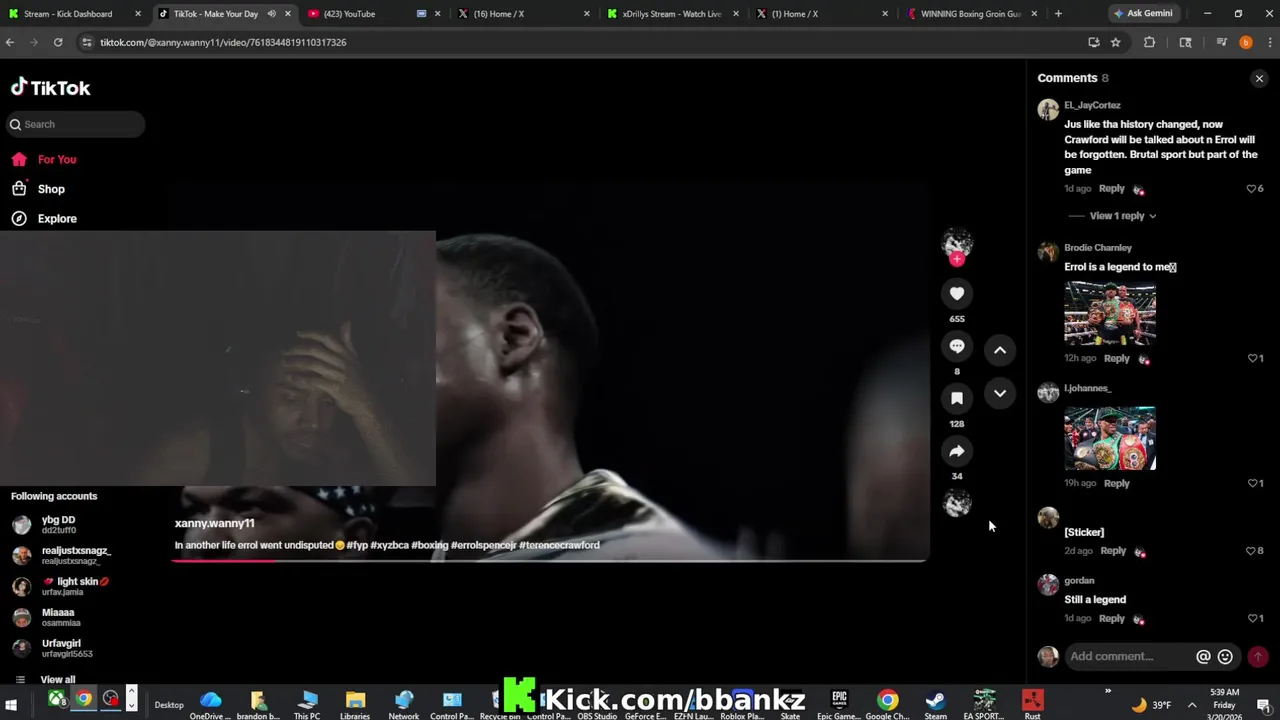Mute the TikTok tab audio icon

(x=271, y=14)
